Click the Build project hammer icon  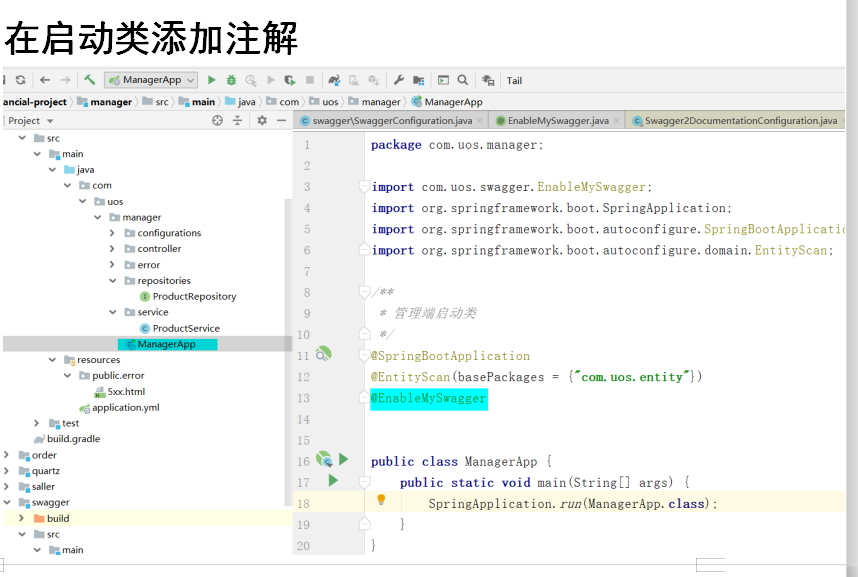(x=90, y=80)
